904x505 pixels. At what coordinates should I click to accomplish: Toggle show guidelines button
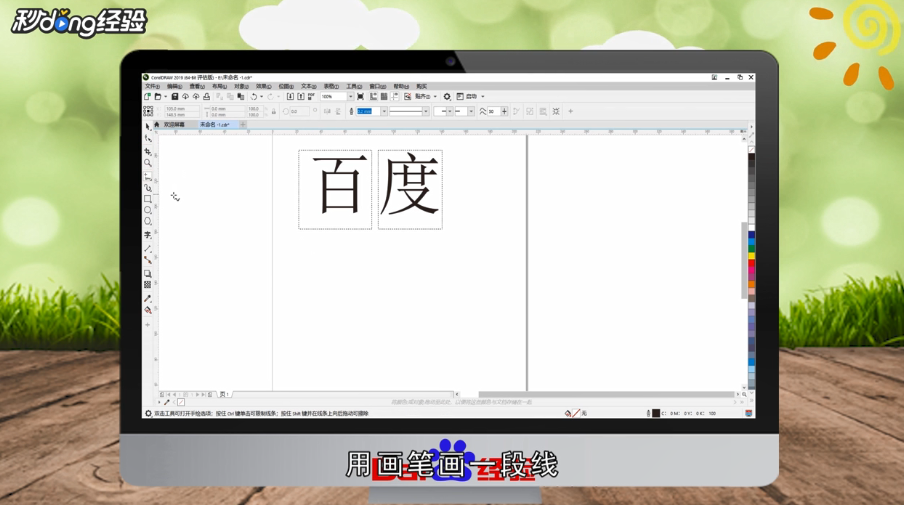pos(394,96)
